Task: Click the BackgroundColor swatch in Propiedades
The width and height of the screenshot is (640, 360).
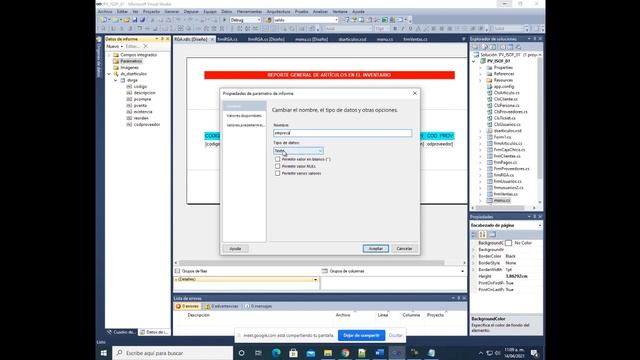Action: coord(508,243)
